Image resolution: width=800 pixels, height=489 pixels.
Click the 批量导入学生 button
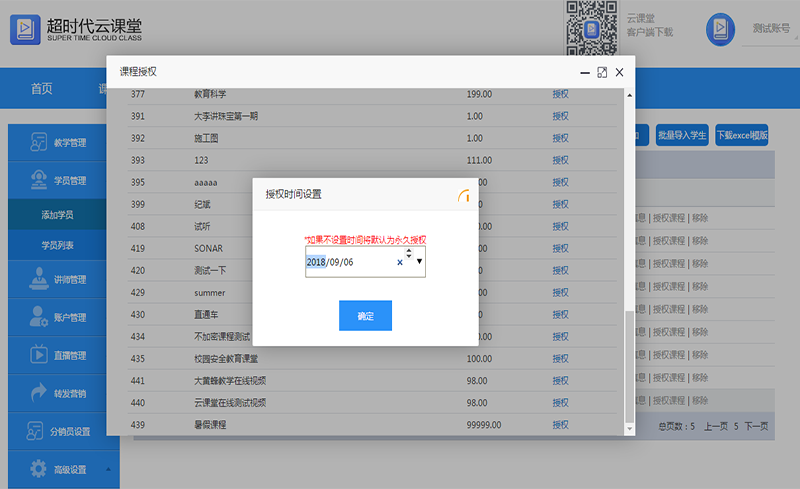click(x=682, y=136)
